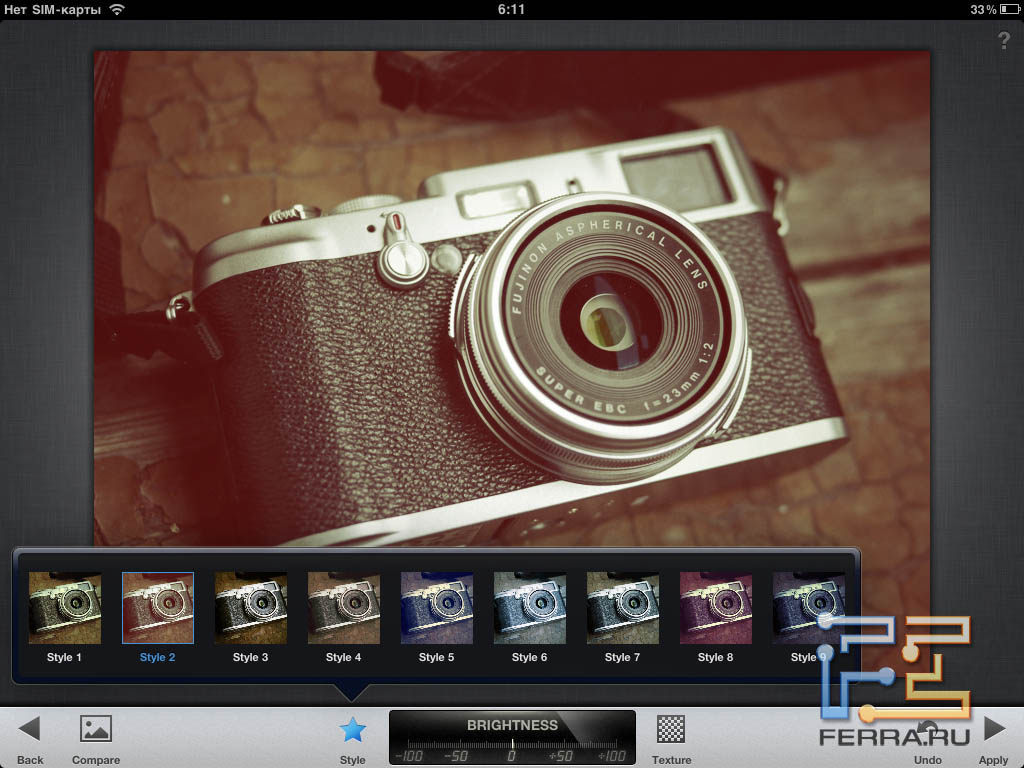Screen dimensions: 1024x768
Task: Pick the Style 7 thumbnail
Action: pyautogui.click(x=623, y=608)
